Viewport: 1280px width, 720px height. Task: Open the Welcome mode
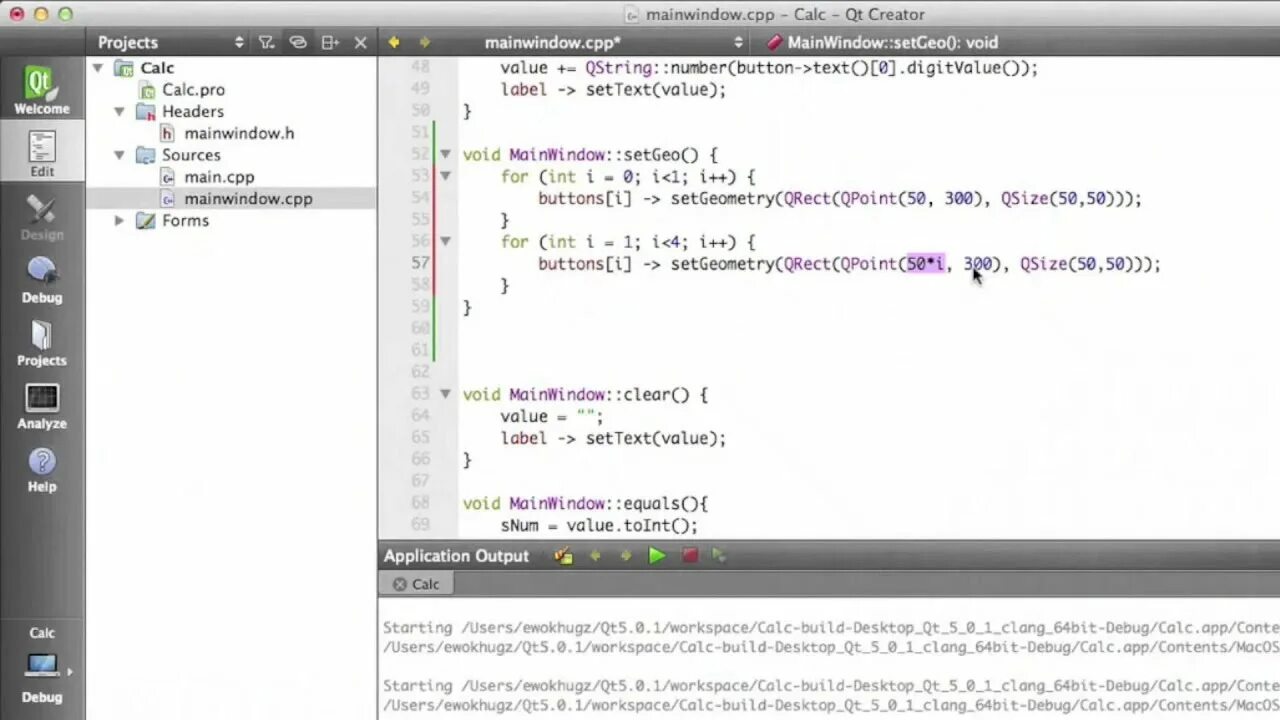(x=42, y=90)
